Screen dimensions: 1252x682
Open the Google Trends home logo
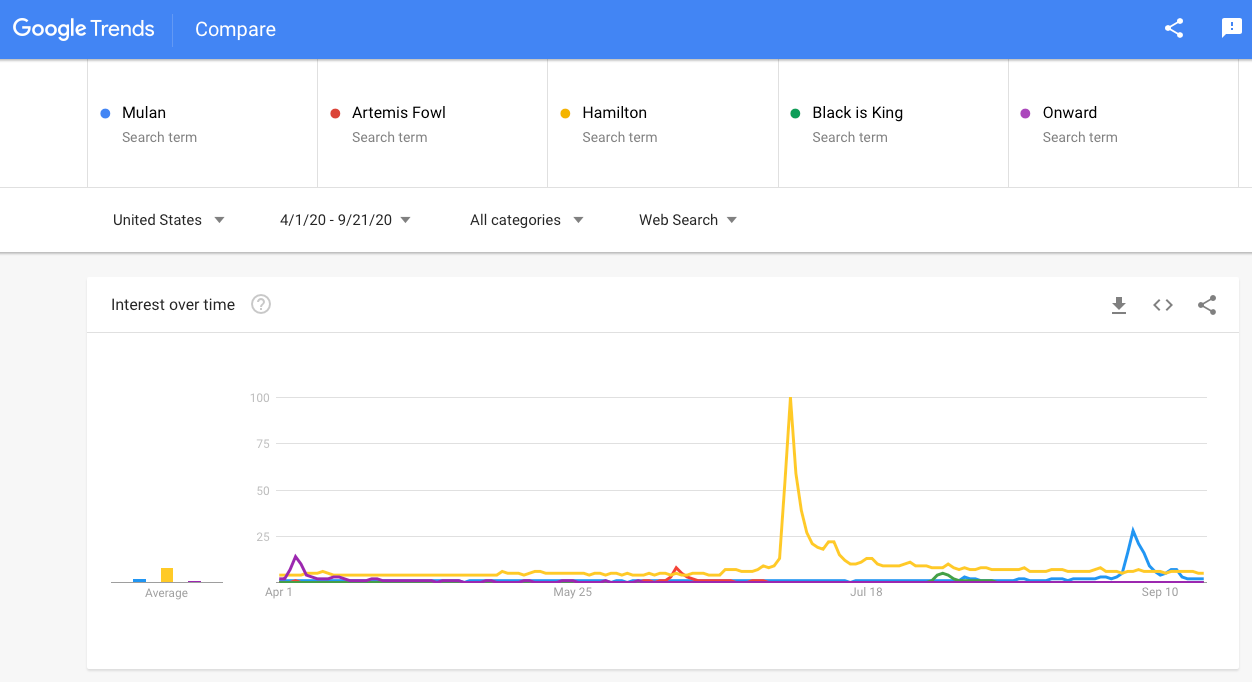(x=84, y=29)
